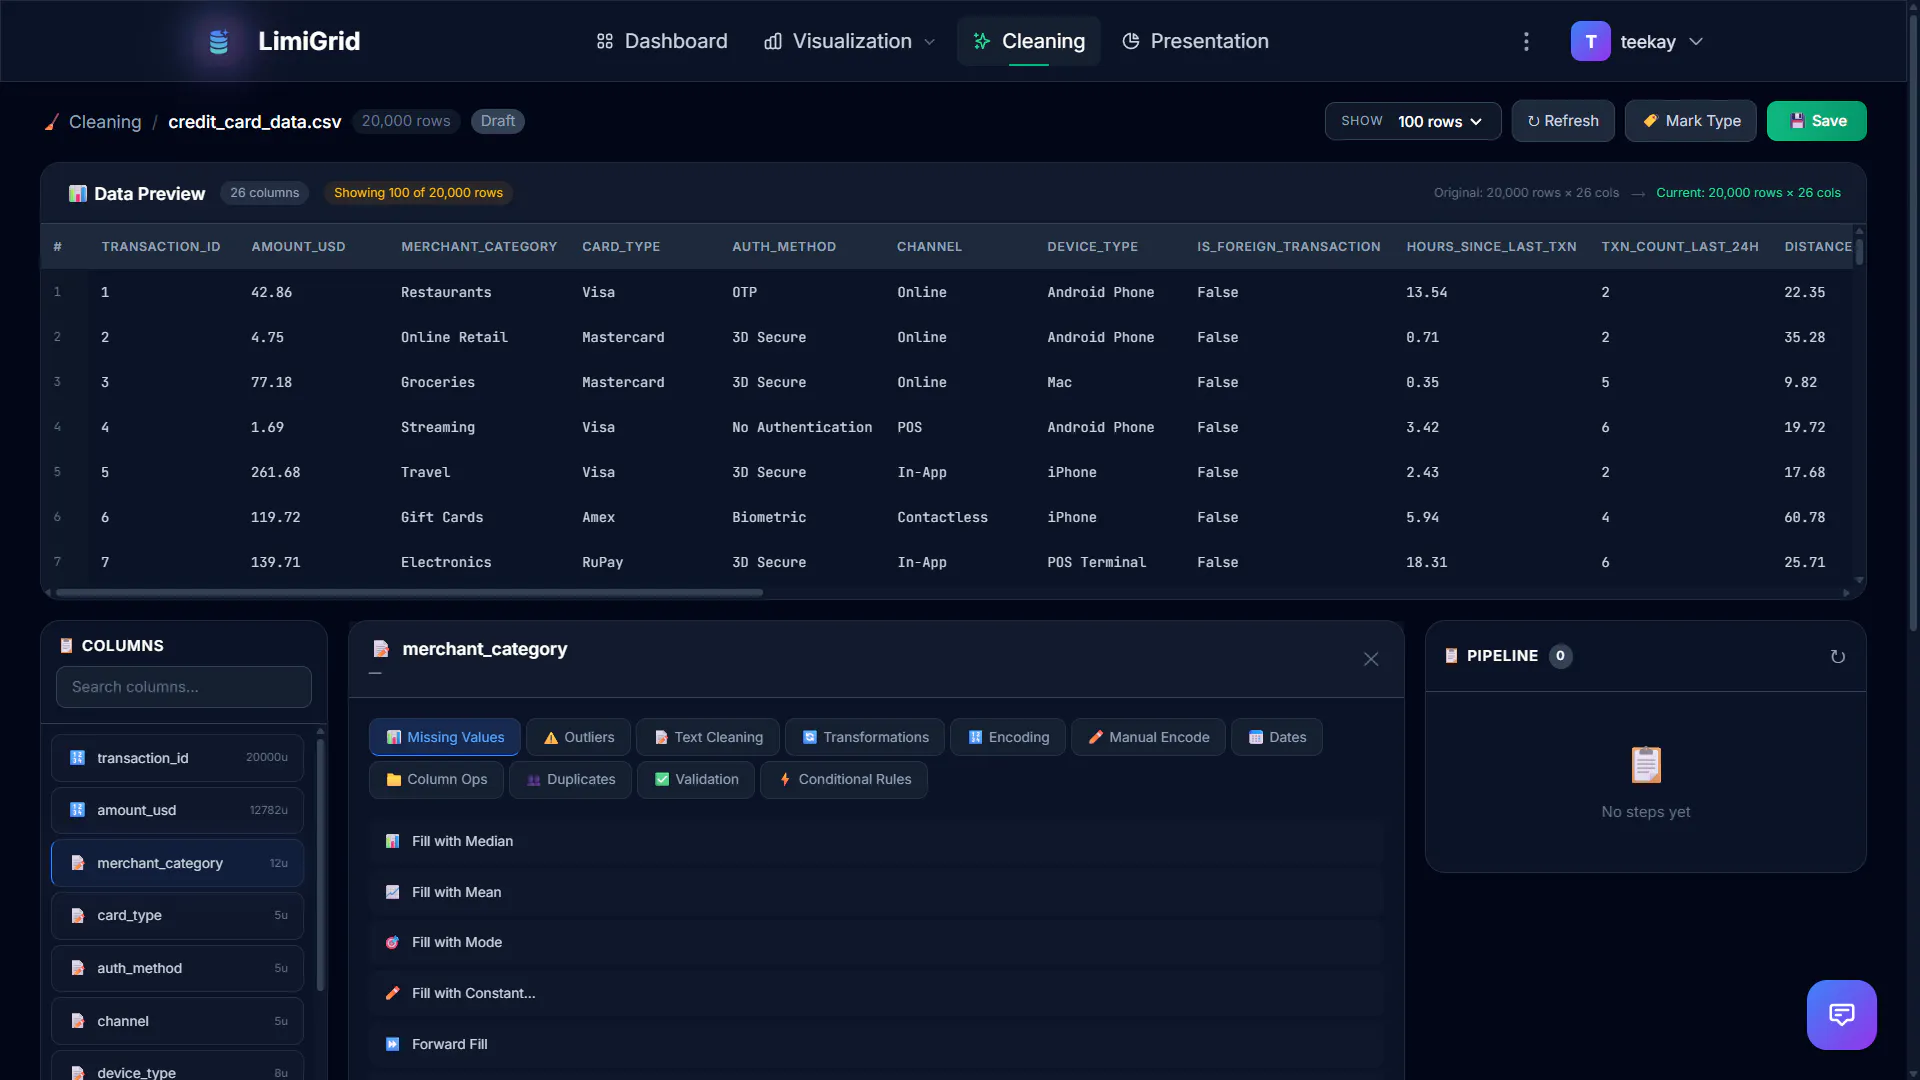This screenshot has width=1920, height=1080.
Task: Select the Cleaning nav tab
Action: (1028, 41)
